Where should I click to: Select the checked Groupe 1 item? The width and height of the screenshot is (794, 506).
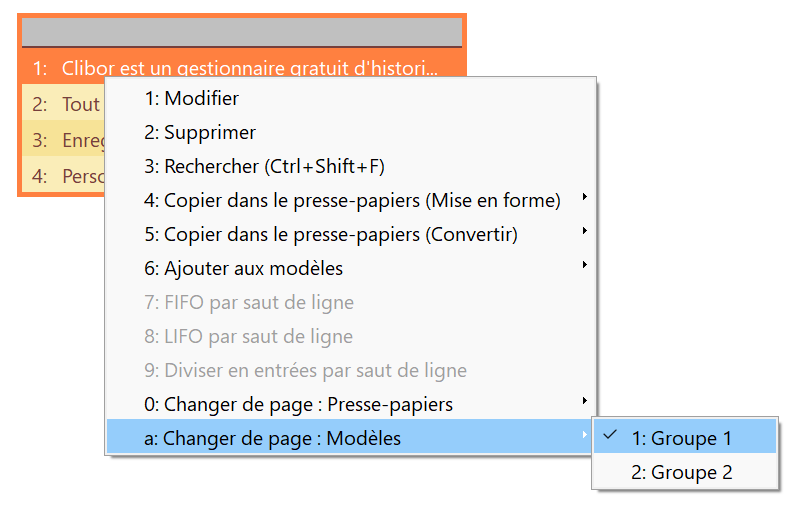685,436
